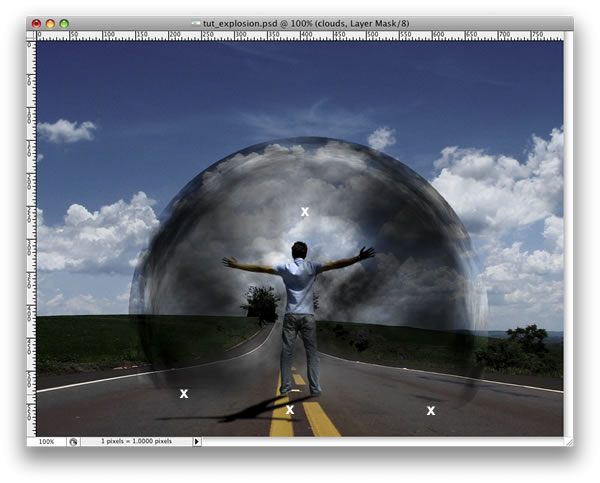The height and width of the screenshot is (483, 600).
Task: Click the tut_explosion.psd title bar text
Action: (306, 23)
